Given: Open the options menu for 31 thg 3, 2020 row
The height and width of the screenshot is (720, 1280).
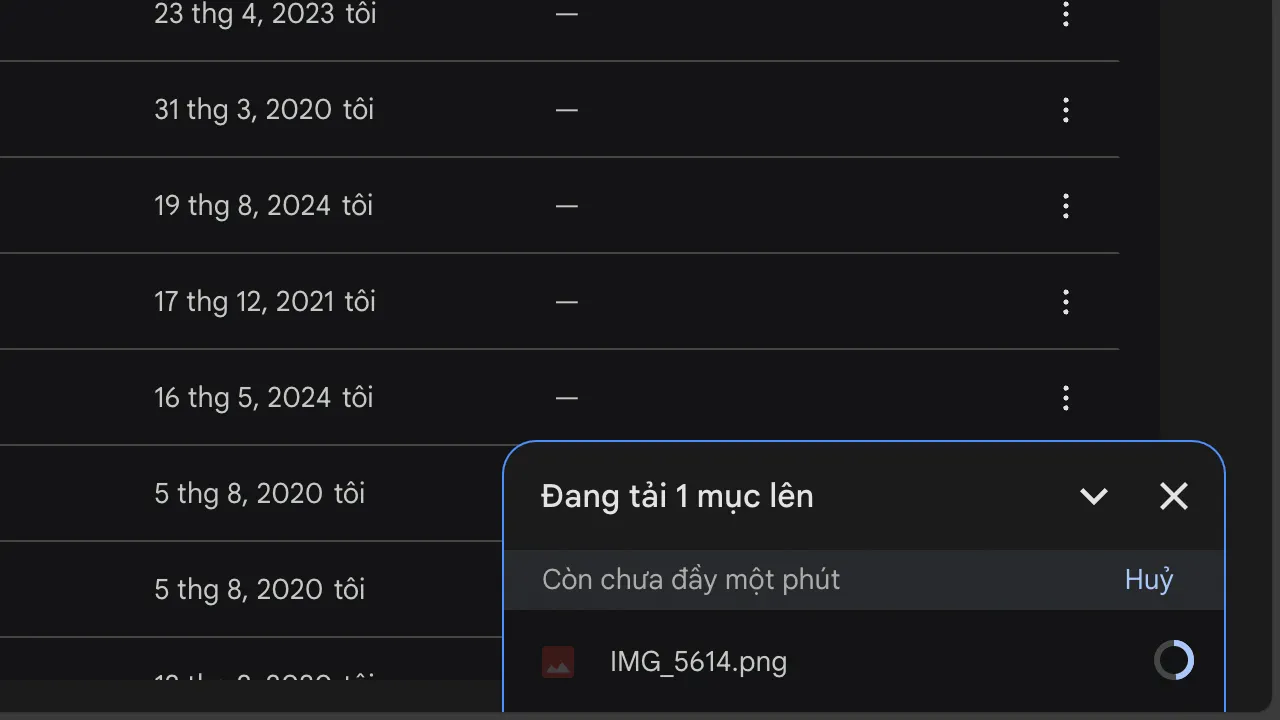Looking at the screenshot, I should pos(1066,110).
